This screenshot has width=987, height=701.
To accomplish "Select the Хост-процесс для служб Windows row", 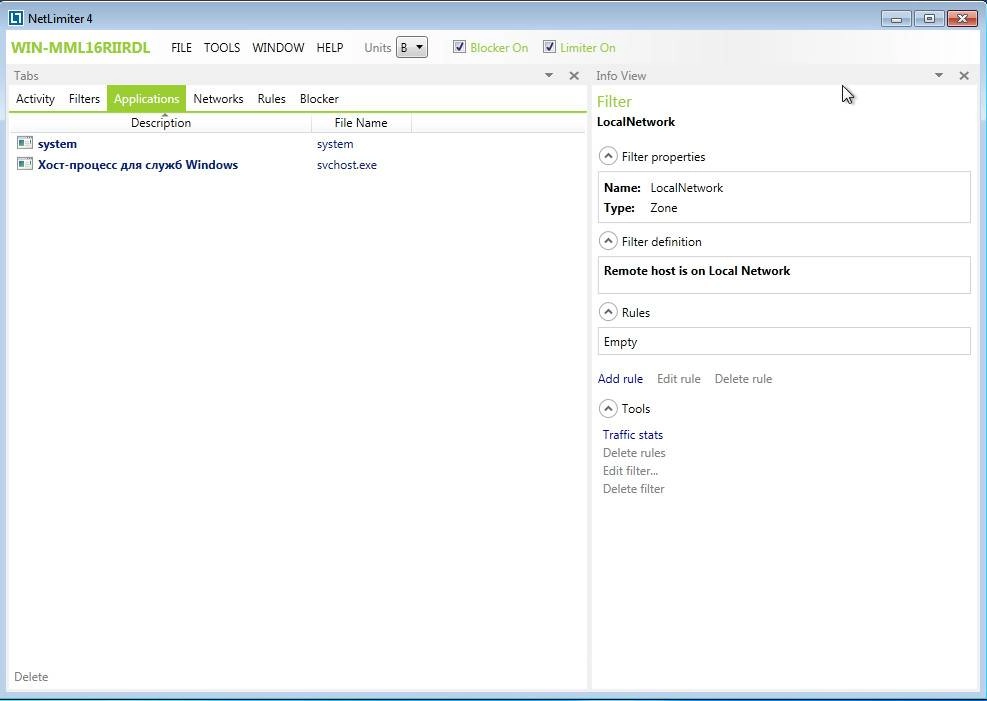I will pyautogui.click(x=297, y=165).
